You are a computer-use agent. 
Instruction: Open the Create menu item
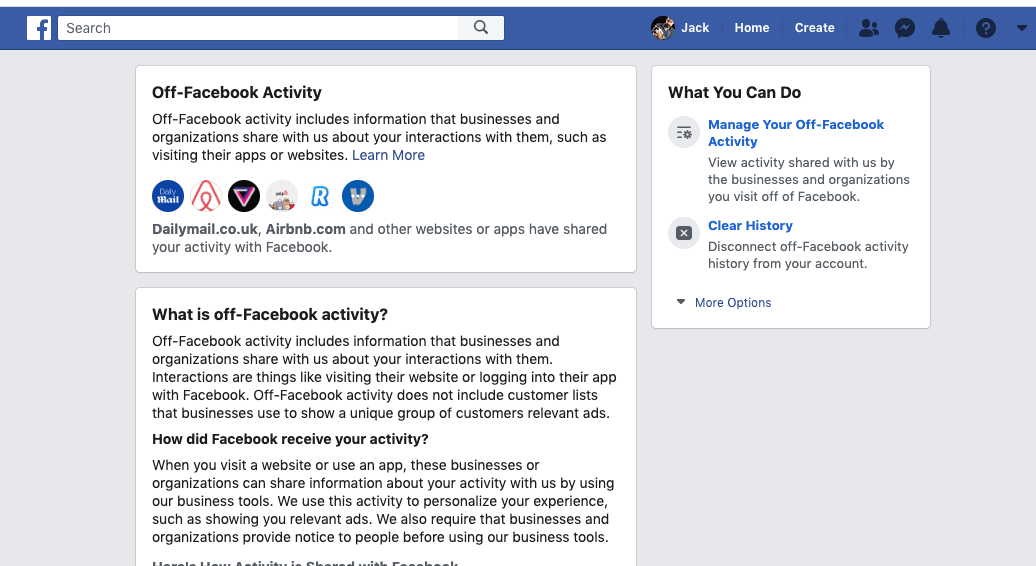(814, 28)
